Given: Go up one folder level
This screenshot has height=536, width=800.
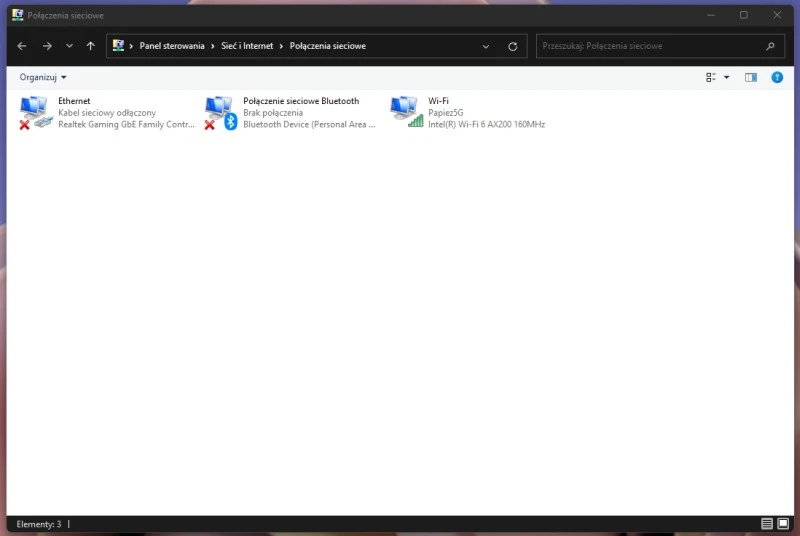Looking at the screenshot, I should click(91, 46).
